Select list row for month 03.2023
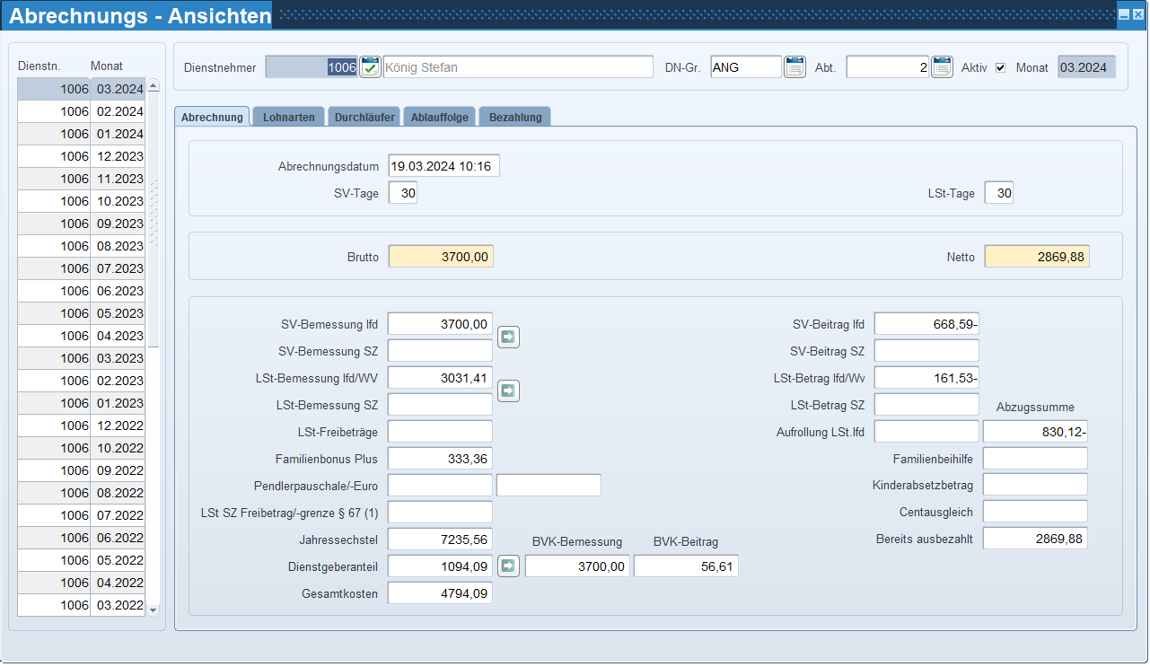This screenshot has height=667, width=1150. (81, 358)
